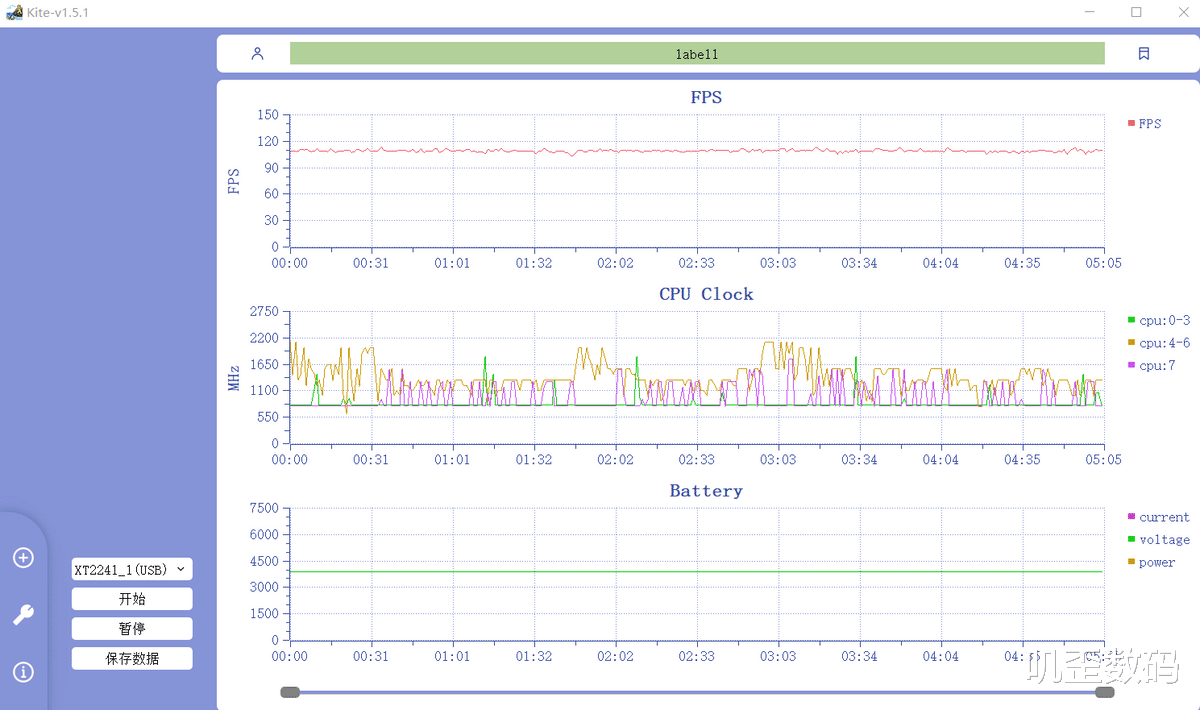Open the wrench settings icon
1200x710 pixels.
point(23,615)
